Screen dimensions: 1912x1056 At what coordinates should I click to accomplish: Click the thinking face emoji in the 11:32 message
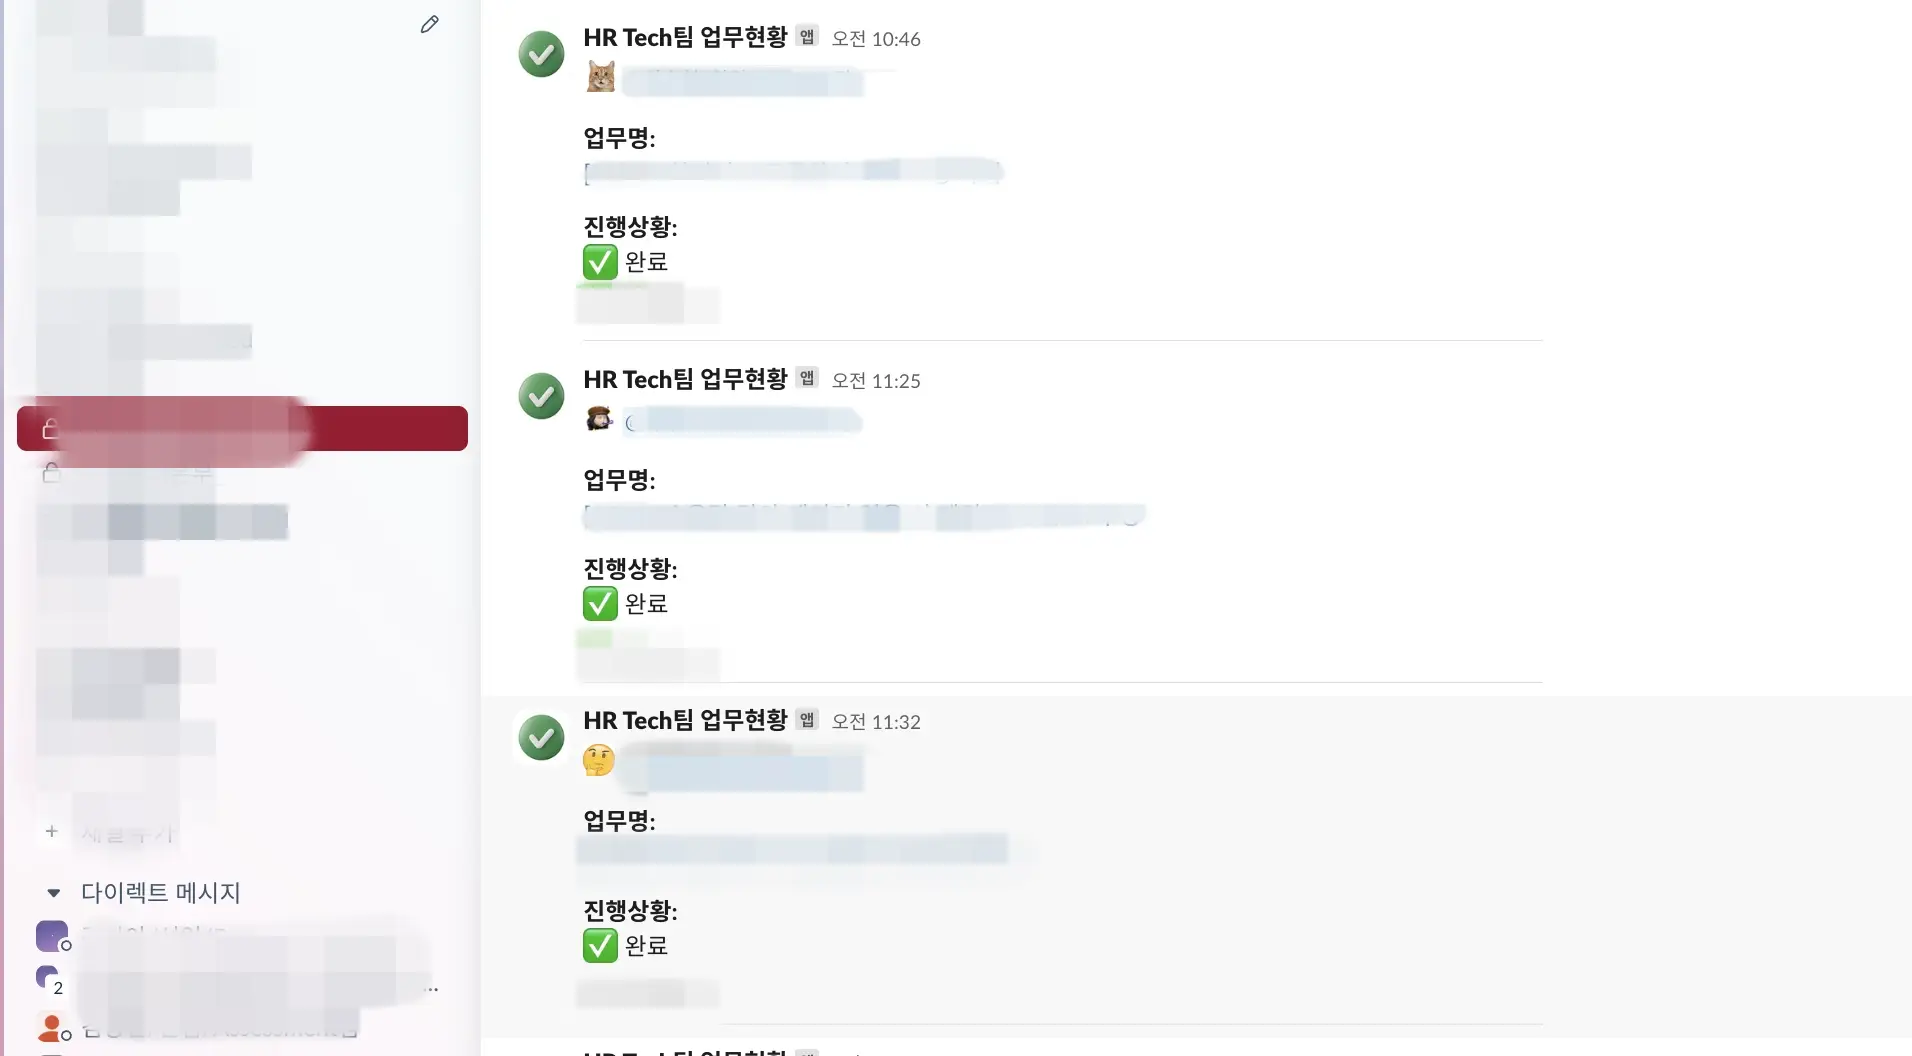click(x=598, y=761)
